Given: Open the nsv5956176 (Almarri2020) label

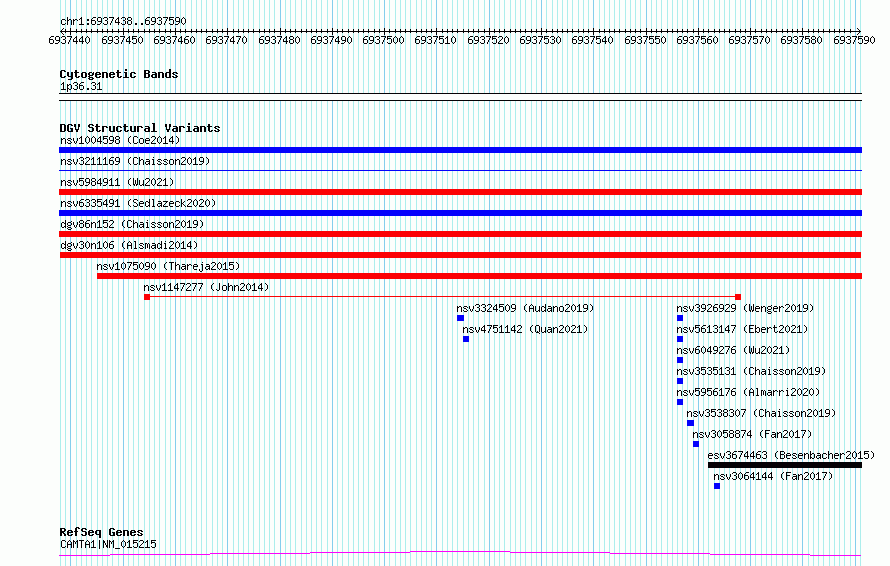Looking at the screenshot, I should 748,392.
